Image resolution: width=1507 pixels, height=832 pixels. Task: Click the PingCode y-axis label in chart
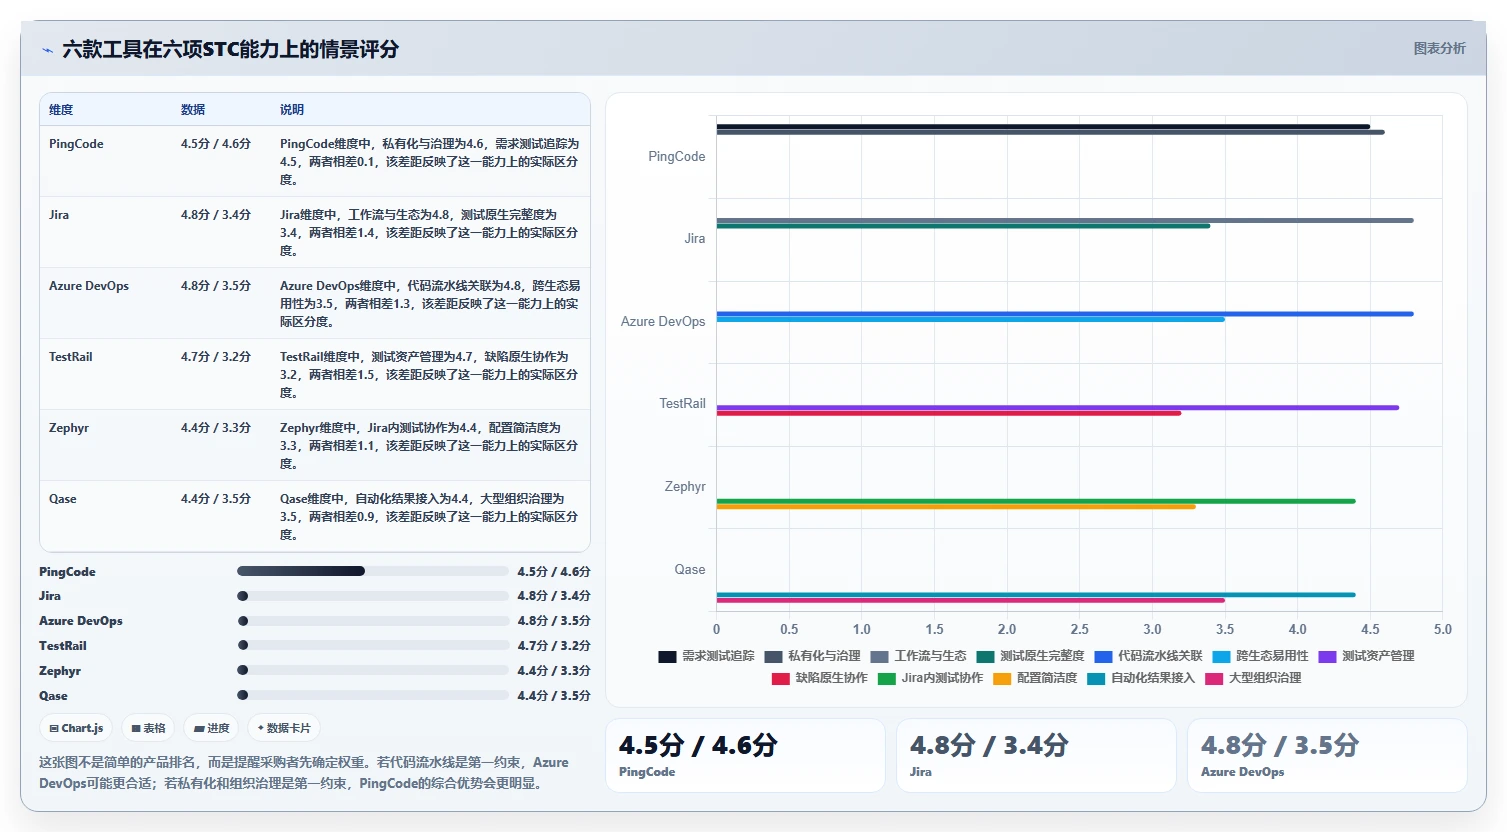click(677, 157)
